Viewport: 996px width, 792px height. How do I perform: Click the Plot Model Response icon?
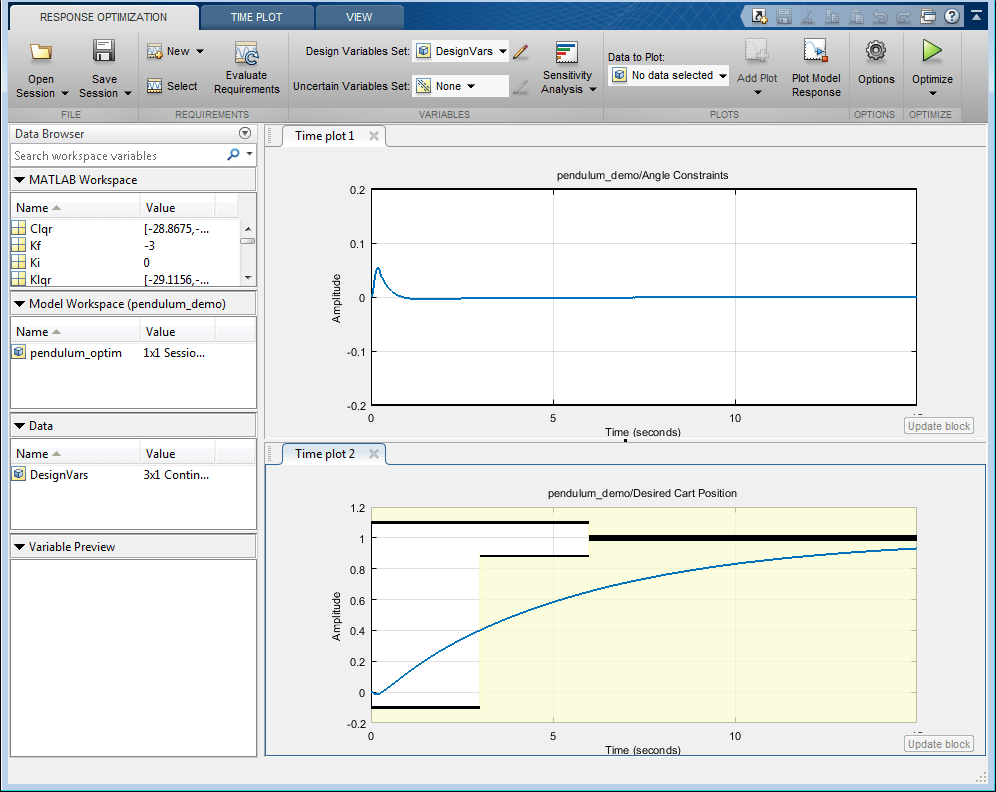coord(816,52)
